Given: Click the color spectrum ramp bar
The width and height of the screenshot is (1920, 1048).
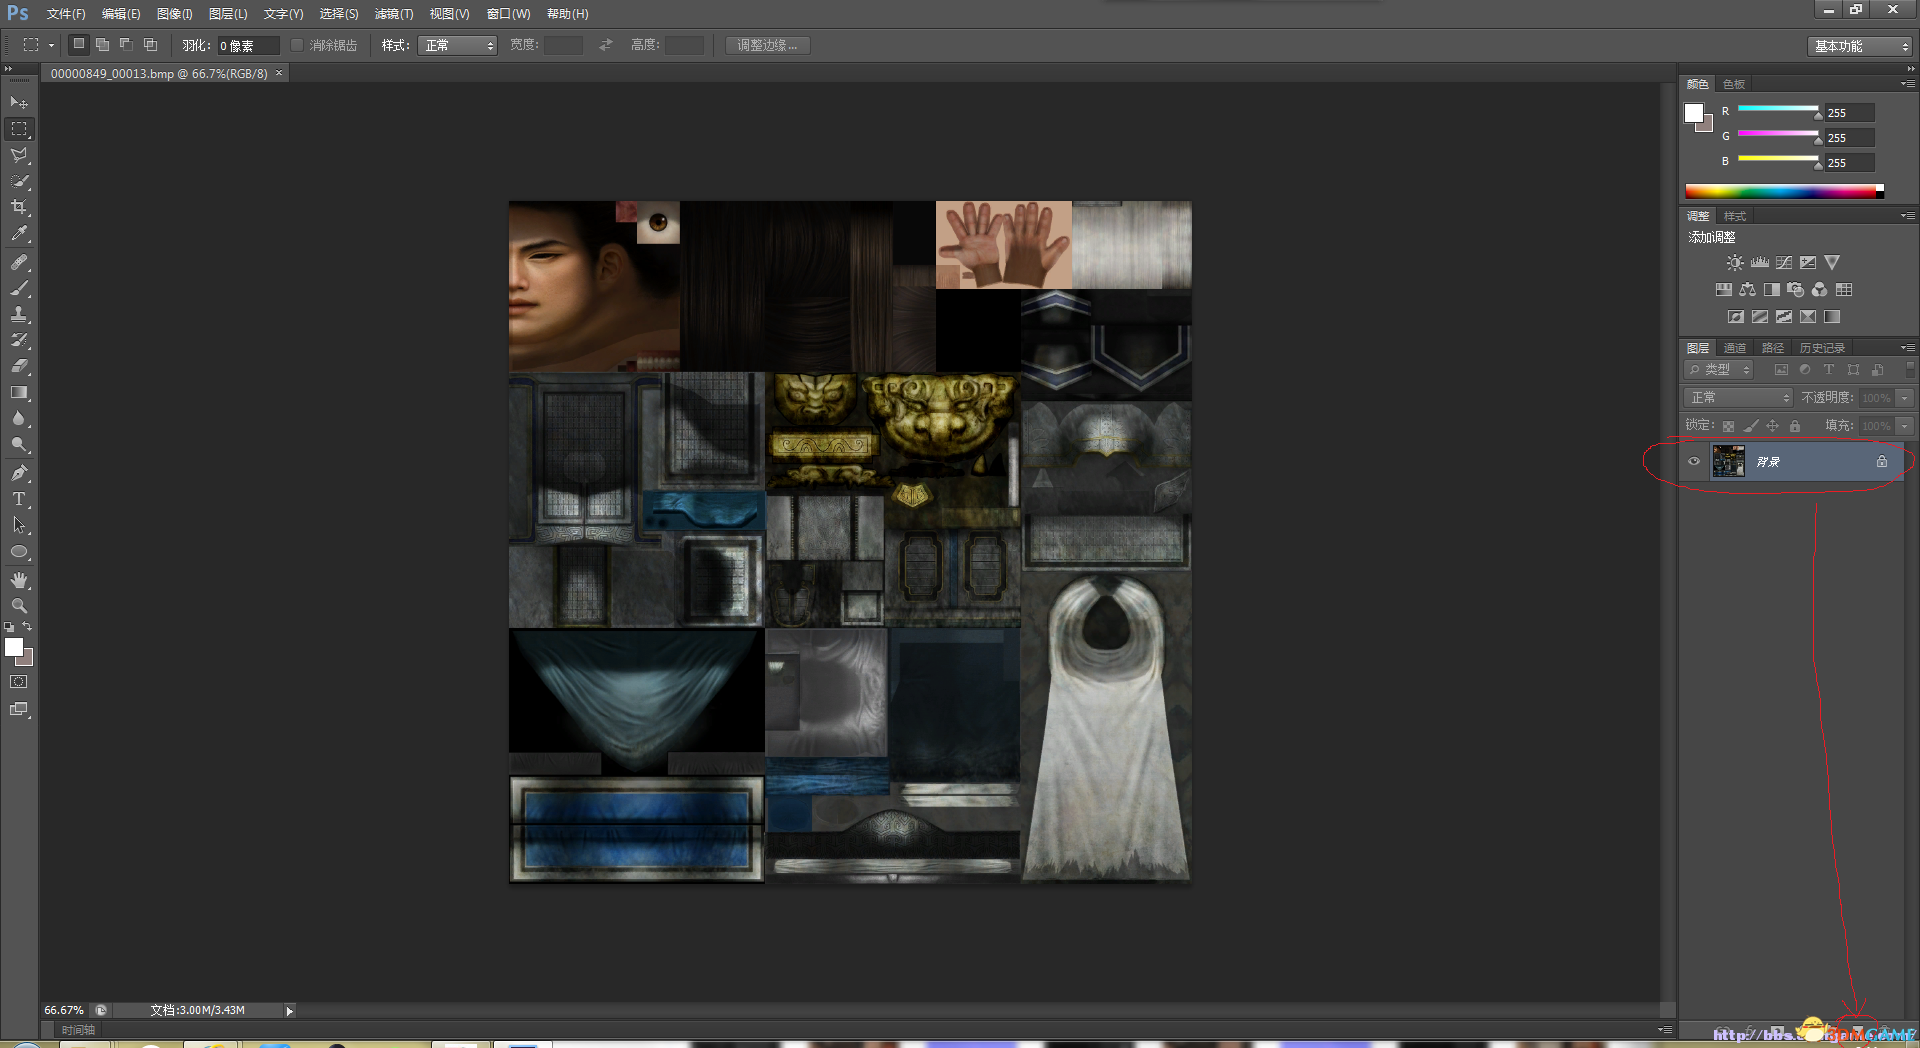Looking at the screenshot, I should pyautogui.click(x=1784, y=191).
